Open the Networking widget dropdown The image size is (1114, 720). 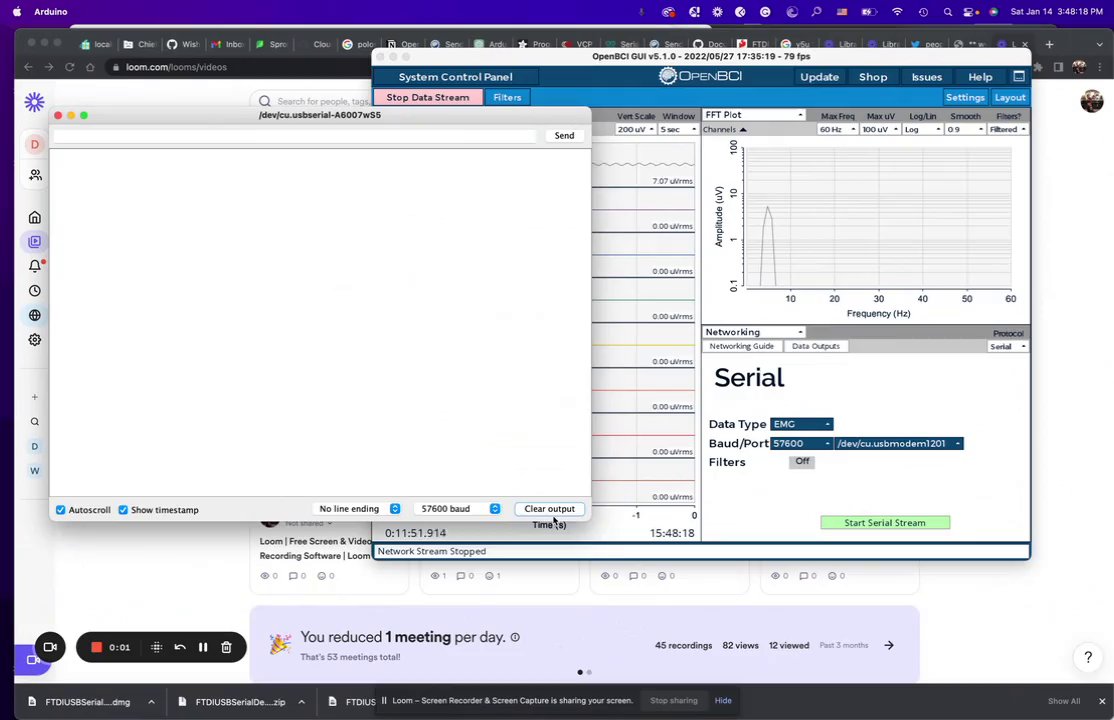753,332
